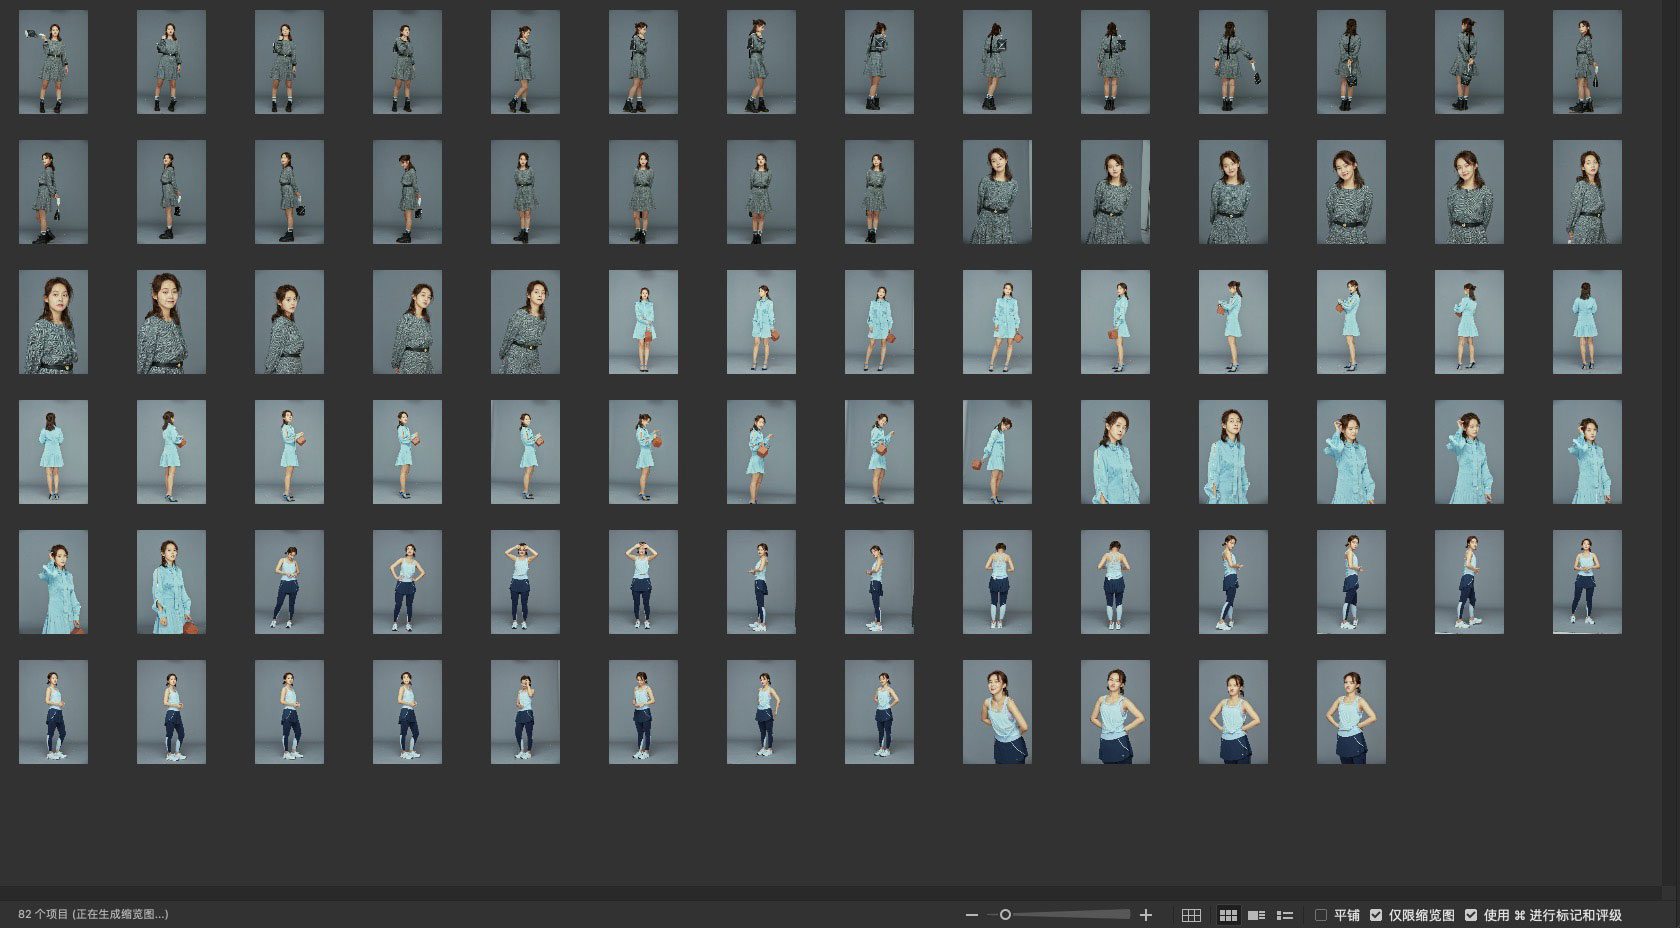Screen dimensions: 1680x928
Task: Open the first close-up portrait in patterned dress
Action: 997,192
